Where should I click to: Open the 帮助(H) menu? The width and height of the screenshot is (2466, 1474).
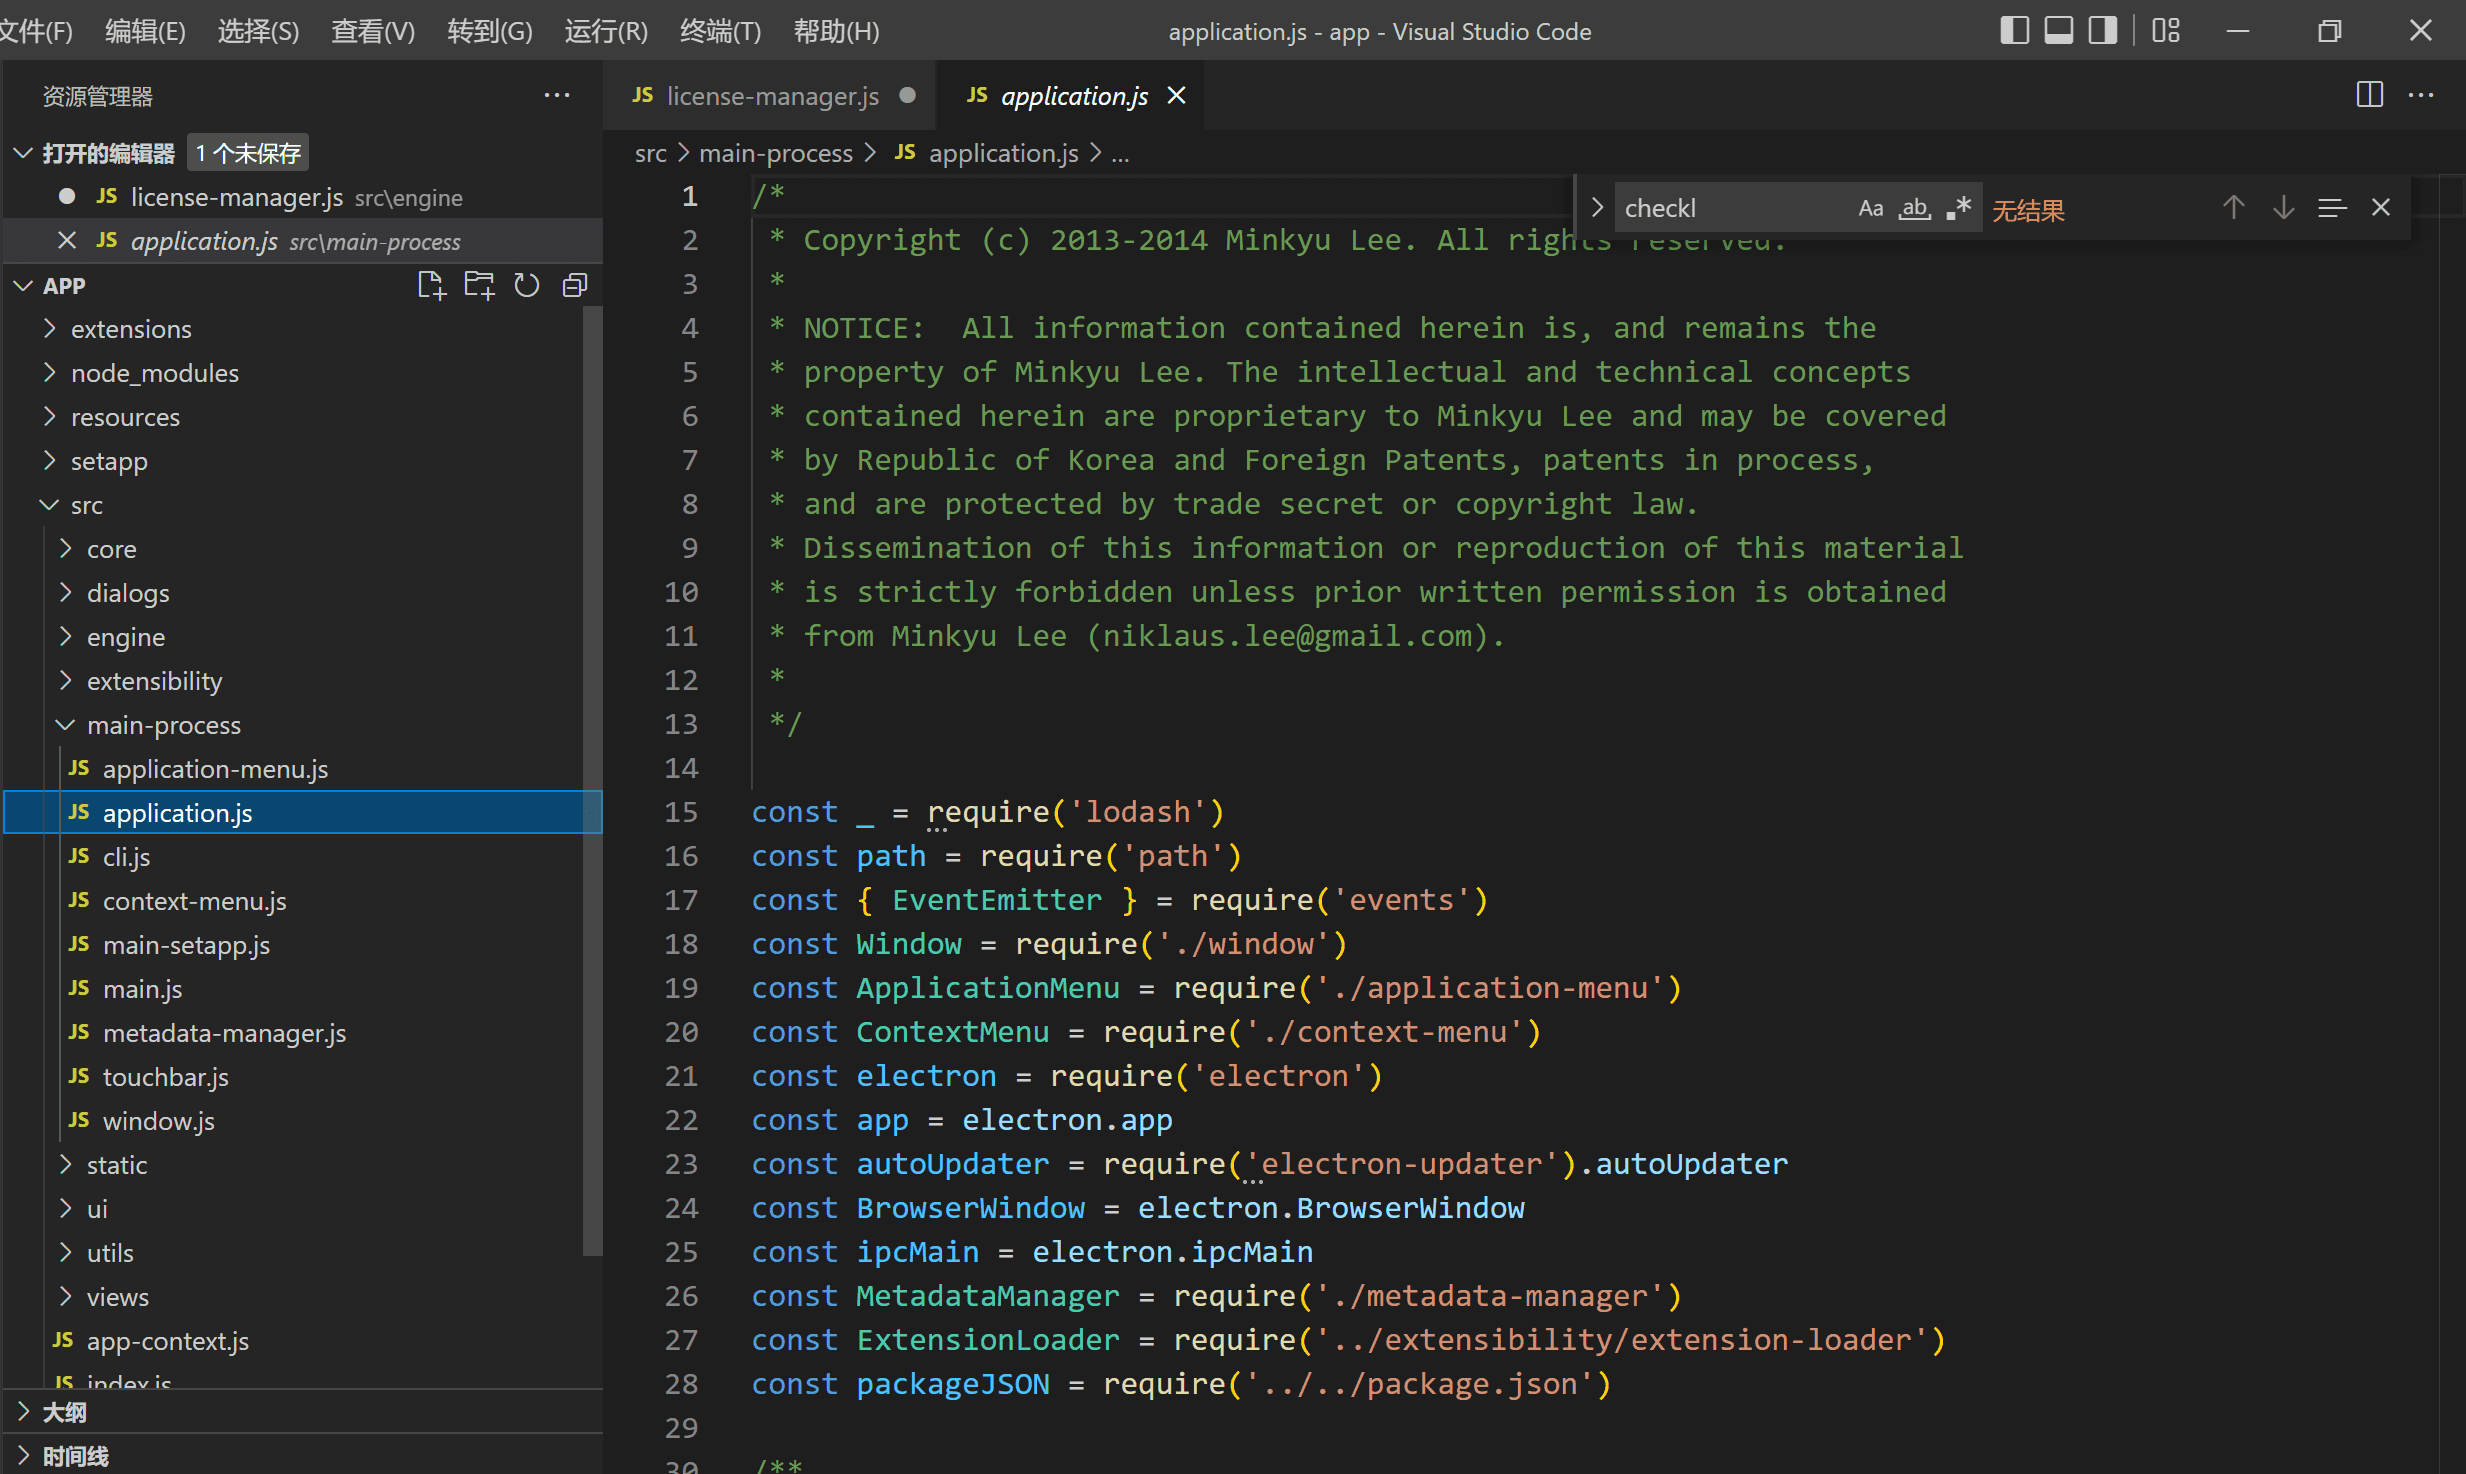point(836,31)
